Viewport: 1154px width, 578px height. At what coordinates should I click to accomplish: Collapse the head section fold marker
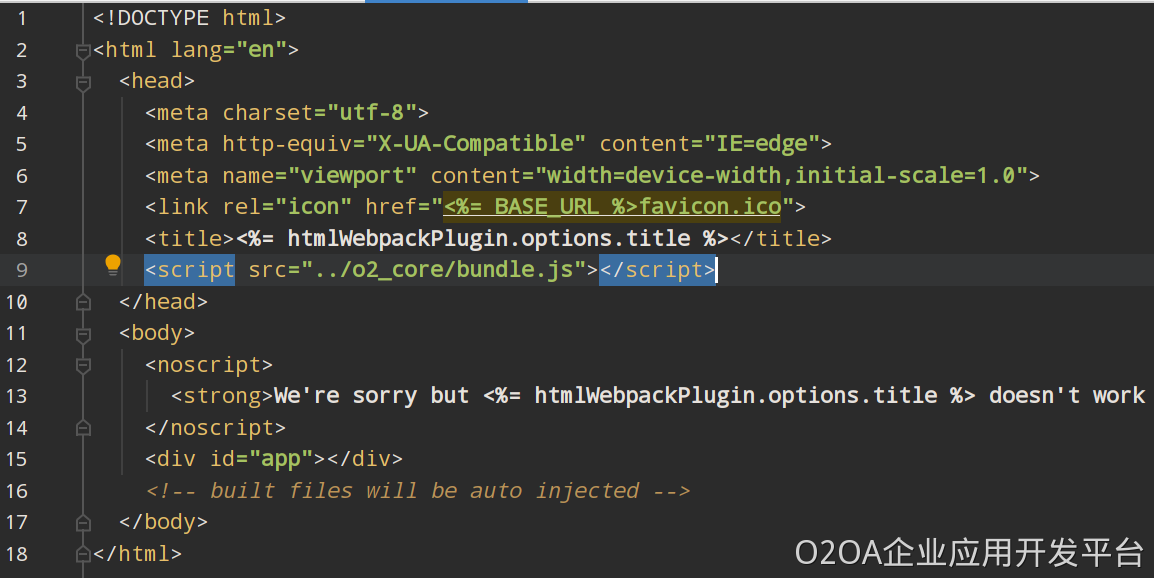pyautogui.click(x=83, y=82)
